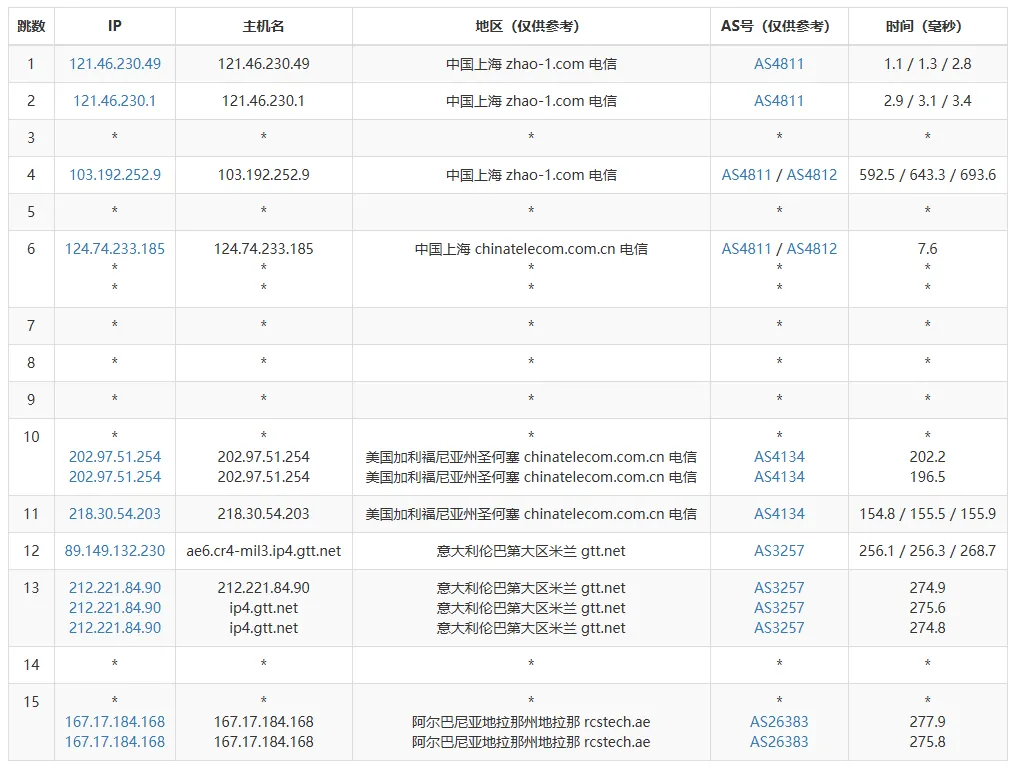
Task: Click the AS4134 link in hop 11 row
Action: (x=779, y=514)
